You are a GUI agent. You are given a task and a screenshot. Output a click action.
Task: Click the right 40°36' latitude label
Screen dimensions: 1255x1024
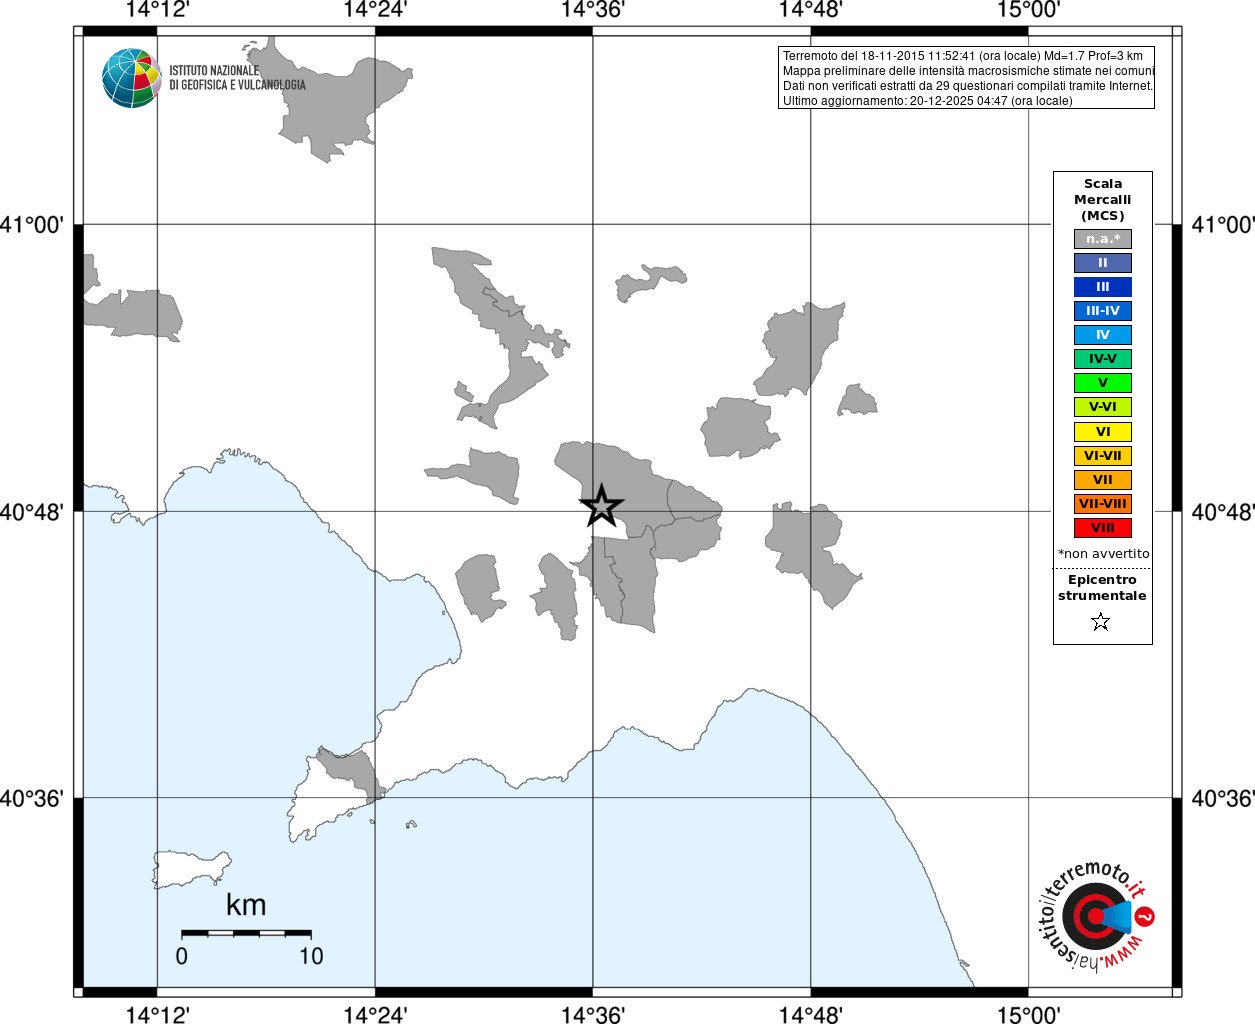1222,799
